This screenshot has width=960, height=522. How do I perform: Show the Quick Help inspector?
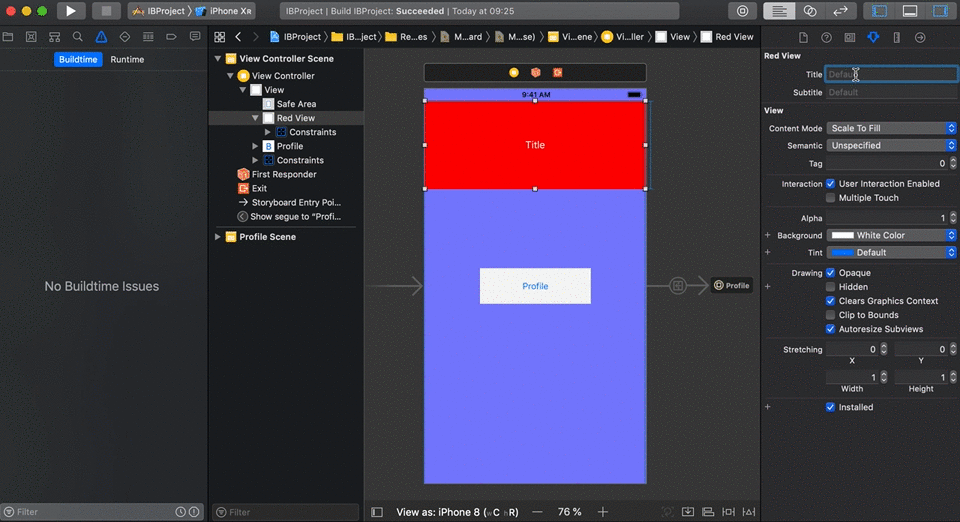[x=827, y=37]
